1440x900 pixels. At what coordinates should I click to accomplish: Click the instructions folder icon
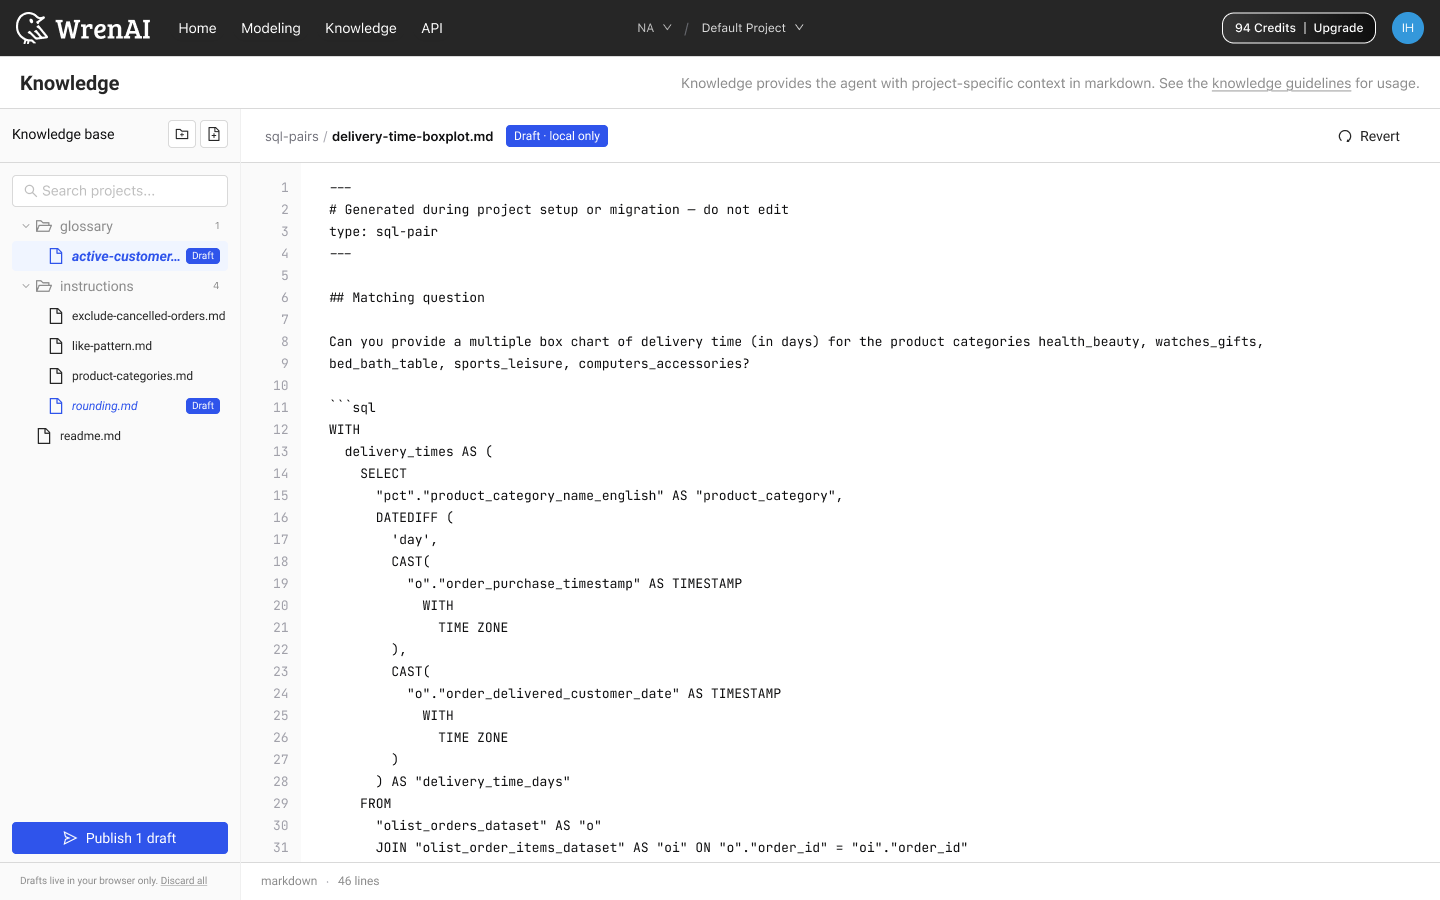44,286
